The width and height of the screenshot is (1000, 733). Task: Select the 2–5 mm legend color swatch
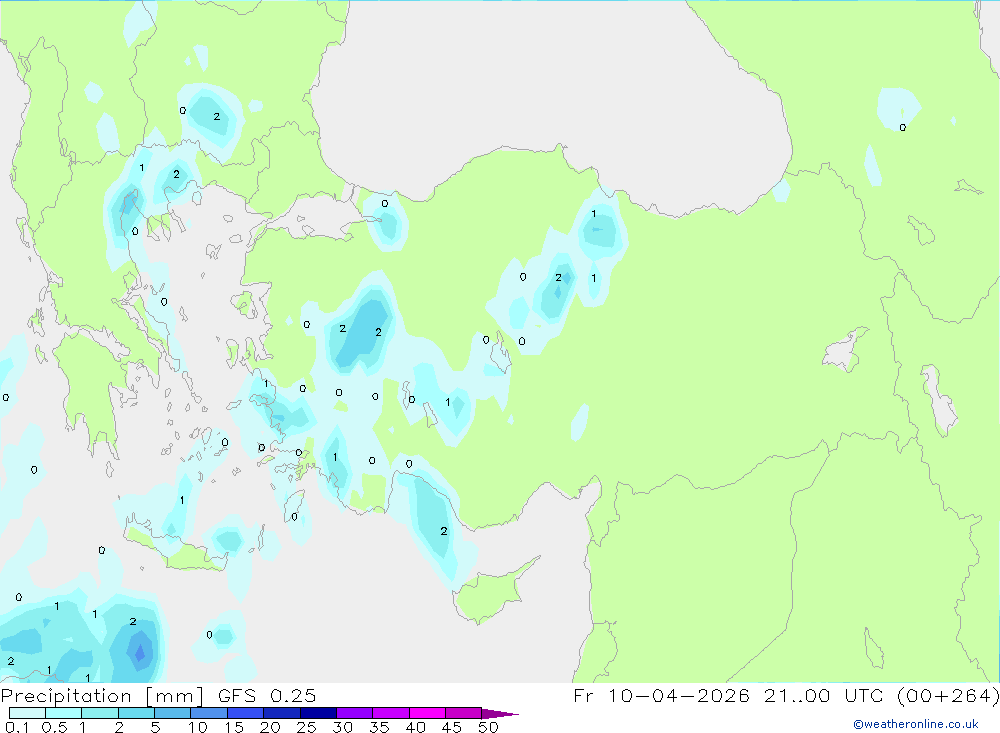[x=136, y=713]
